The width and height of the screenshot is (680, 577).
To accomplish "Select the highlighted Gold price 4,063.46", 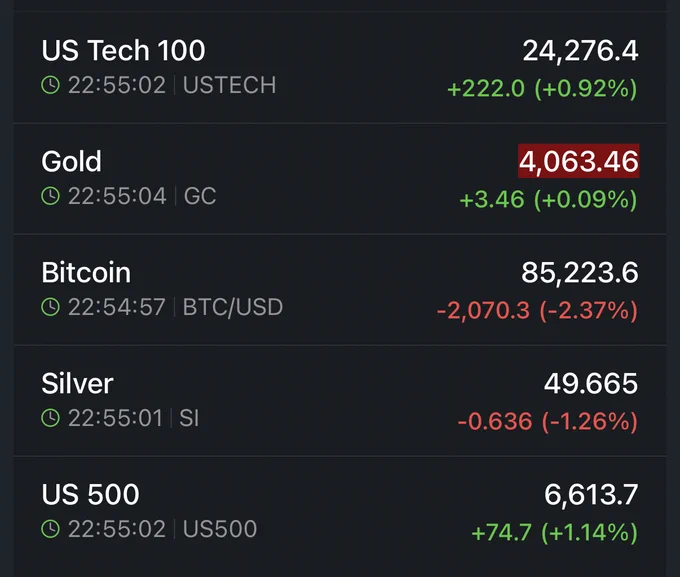I will click(x=579, y=161).
